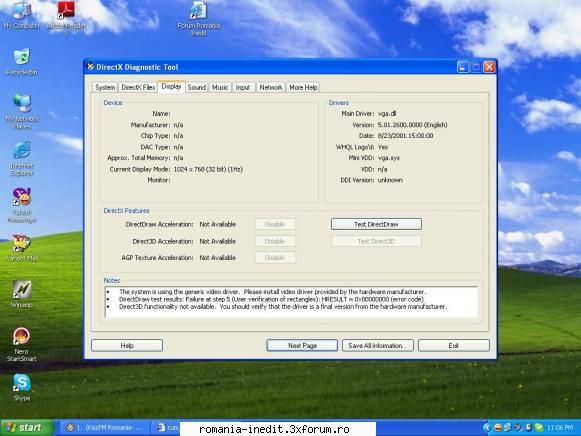This screenshot has height=436, width=581.
Task: Switch to the System tab
Action: coord(105,87)
